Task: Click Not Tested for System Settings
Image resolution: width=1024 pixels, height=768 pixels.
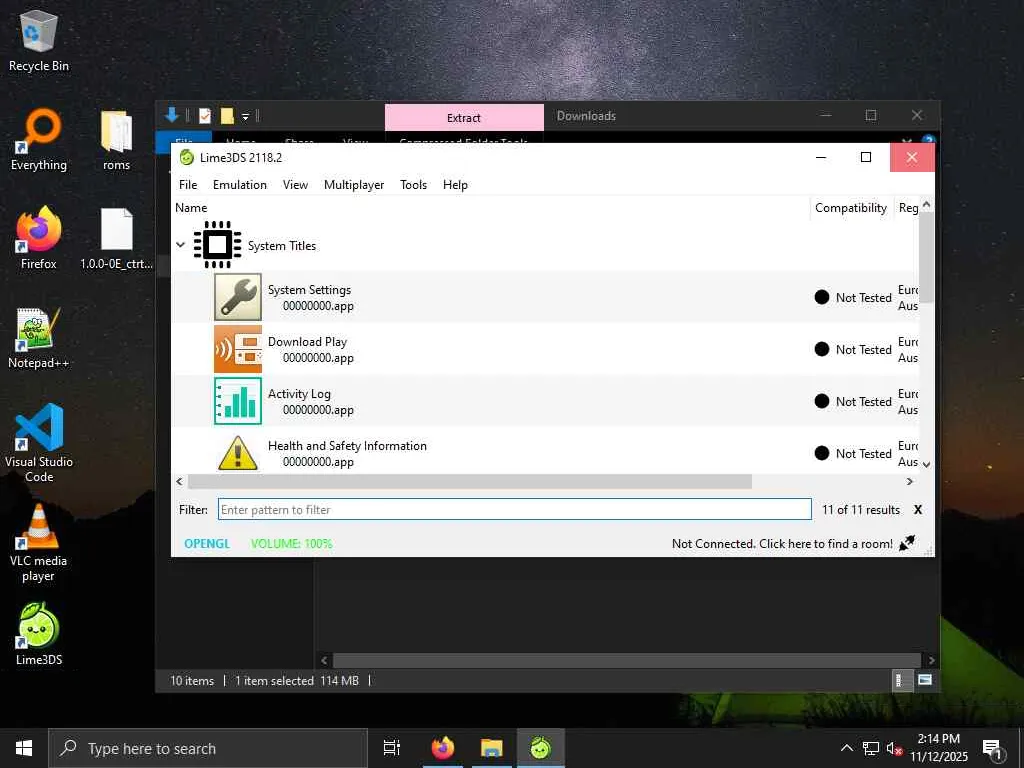Action: tap(853, 297)
